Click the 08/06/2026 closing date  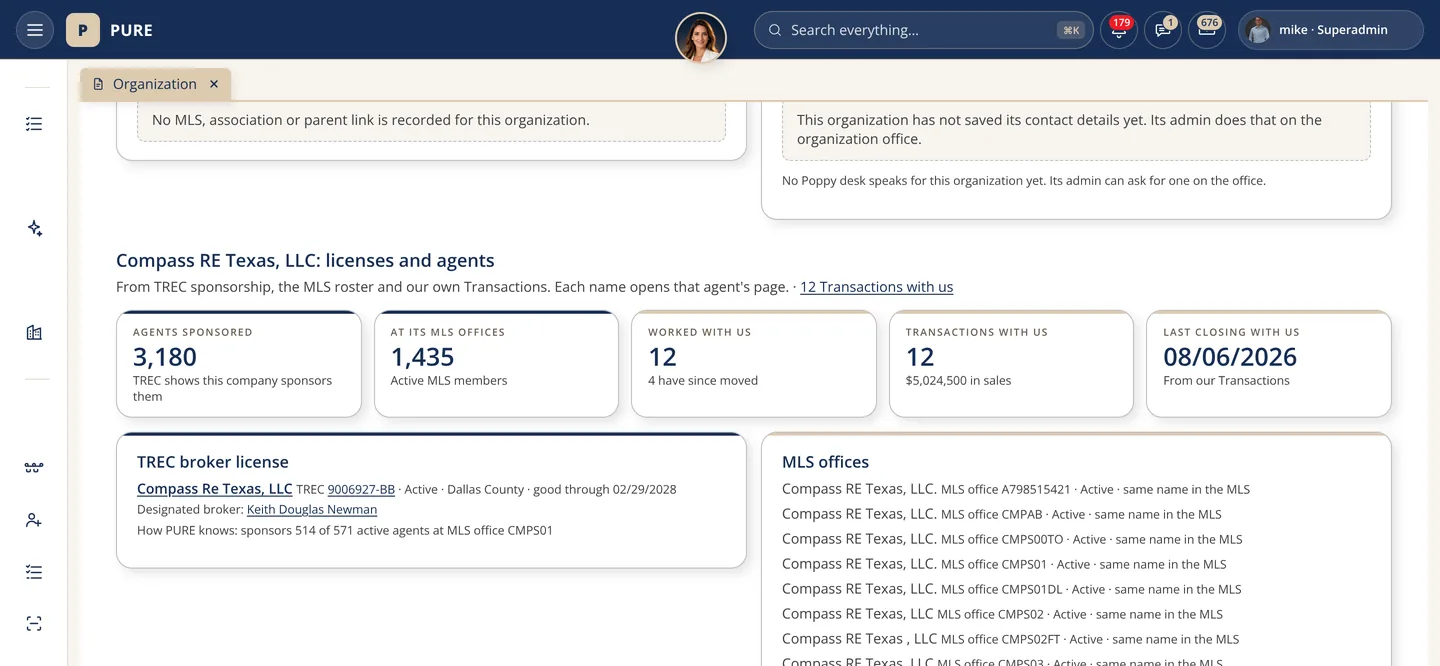pyautogui.click(x=1230, y=357)
